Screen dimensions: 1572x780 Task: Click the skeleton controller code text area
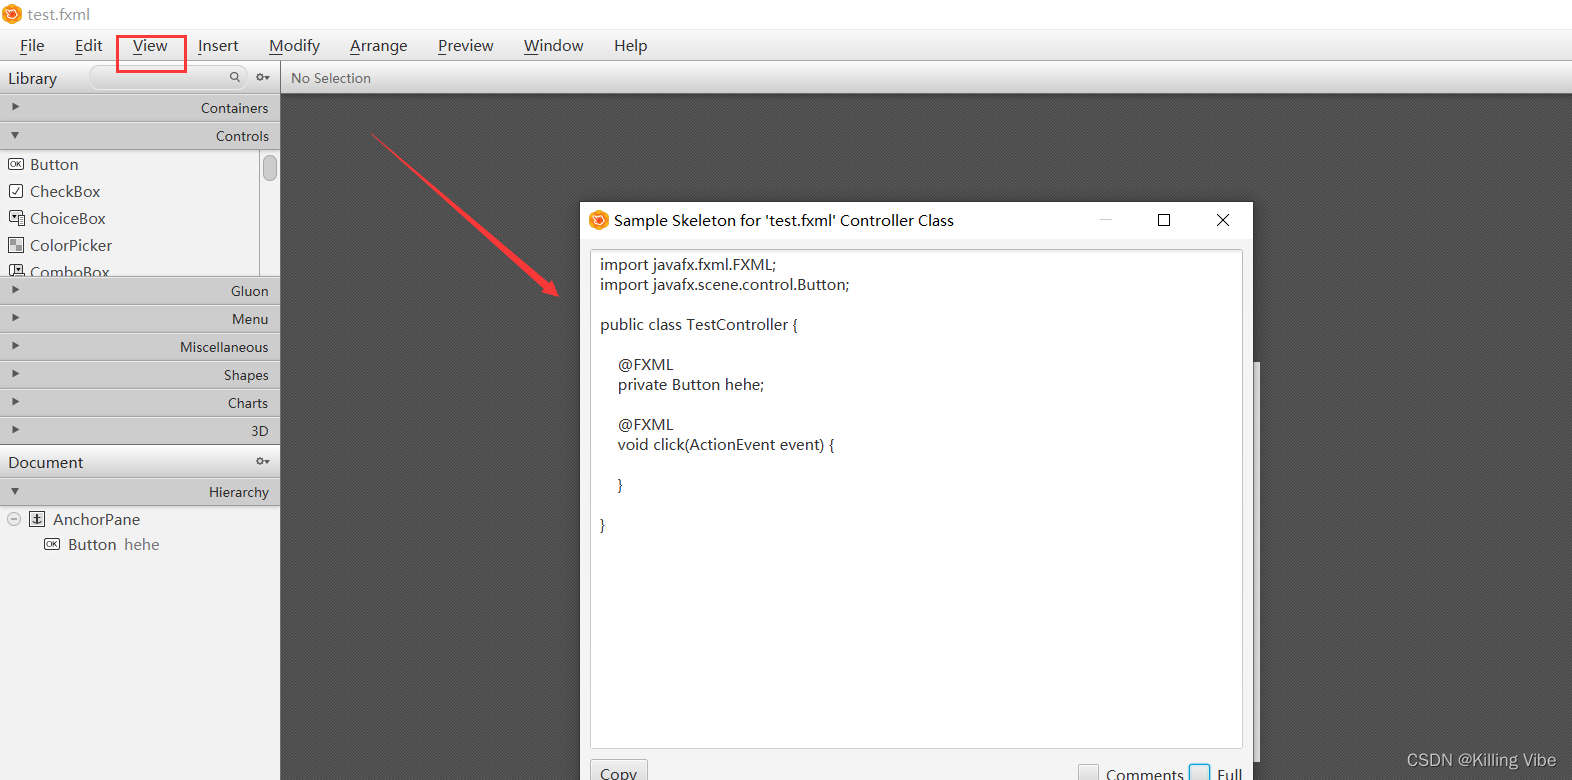916,499
